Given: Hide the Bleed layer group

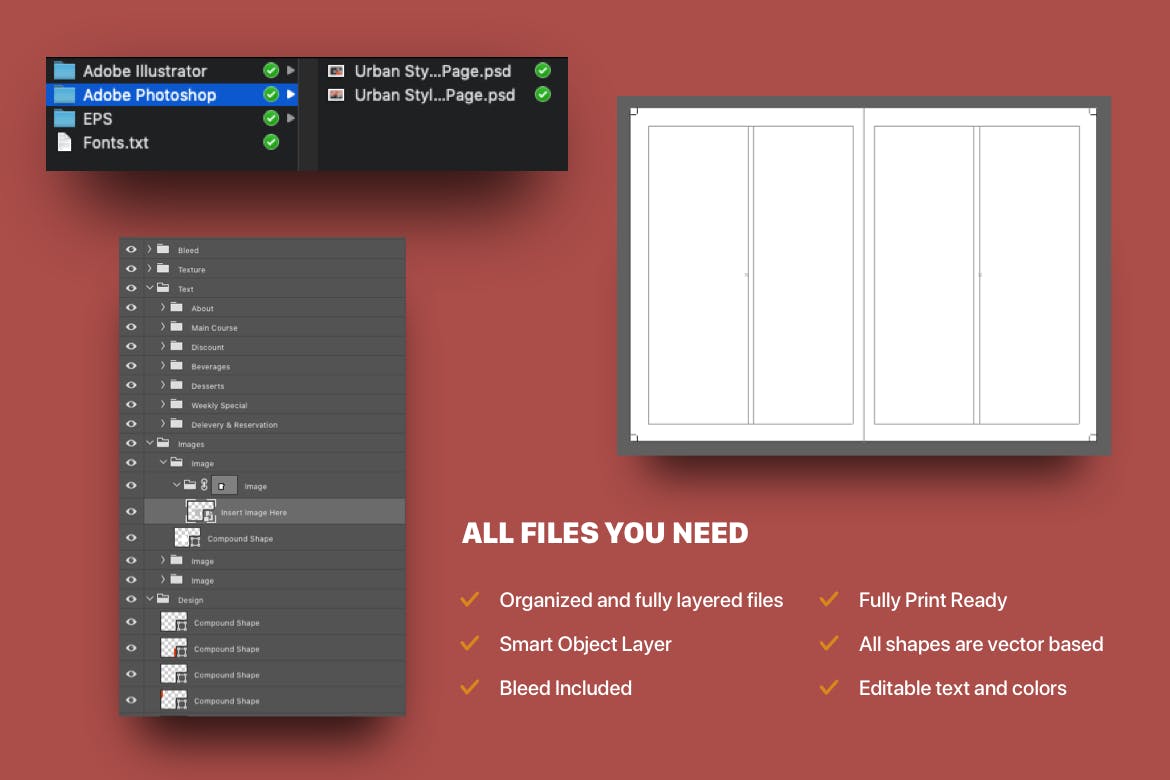Looking at the screenshot, I should pyautogui.click(x=131, y=250).
